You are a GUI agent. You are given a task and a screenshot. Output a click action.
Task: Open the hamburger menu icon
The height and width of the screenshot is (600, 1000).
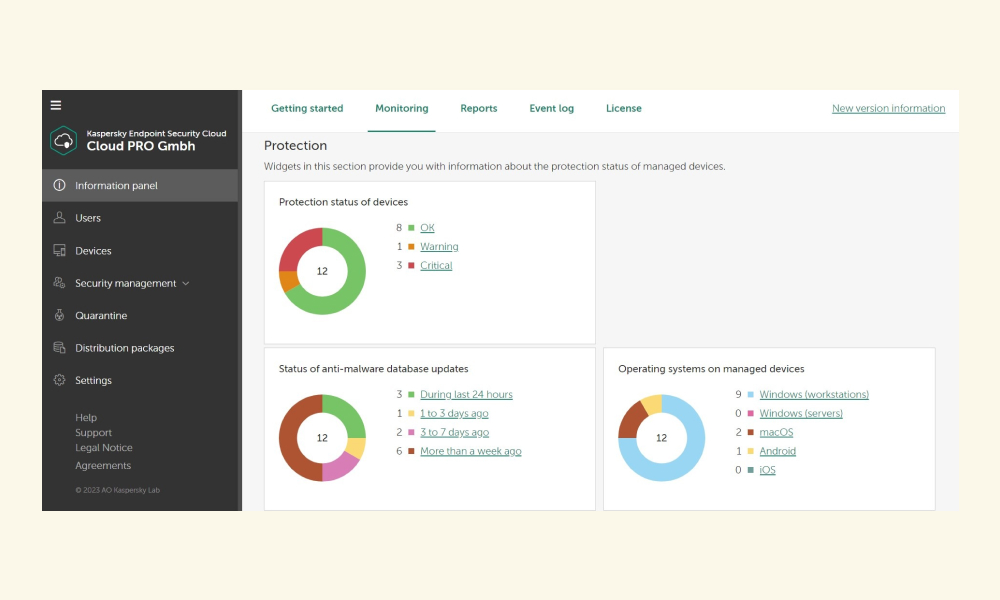pos(56,105)
